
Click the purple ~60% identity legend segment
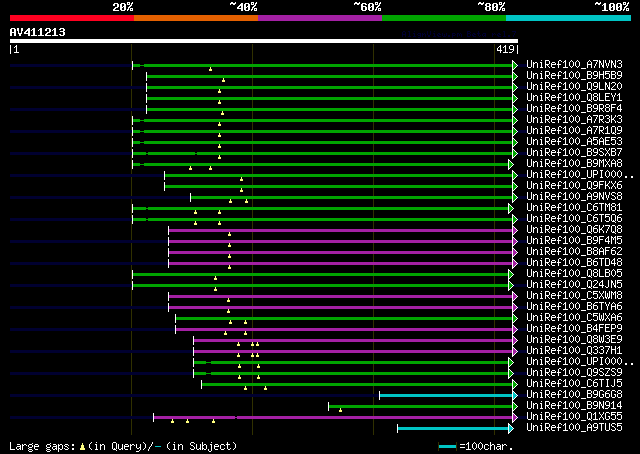pos(320,18)
